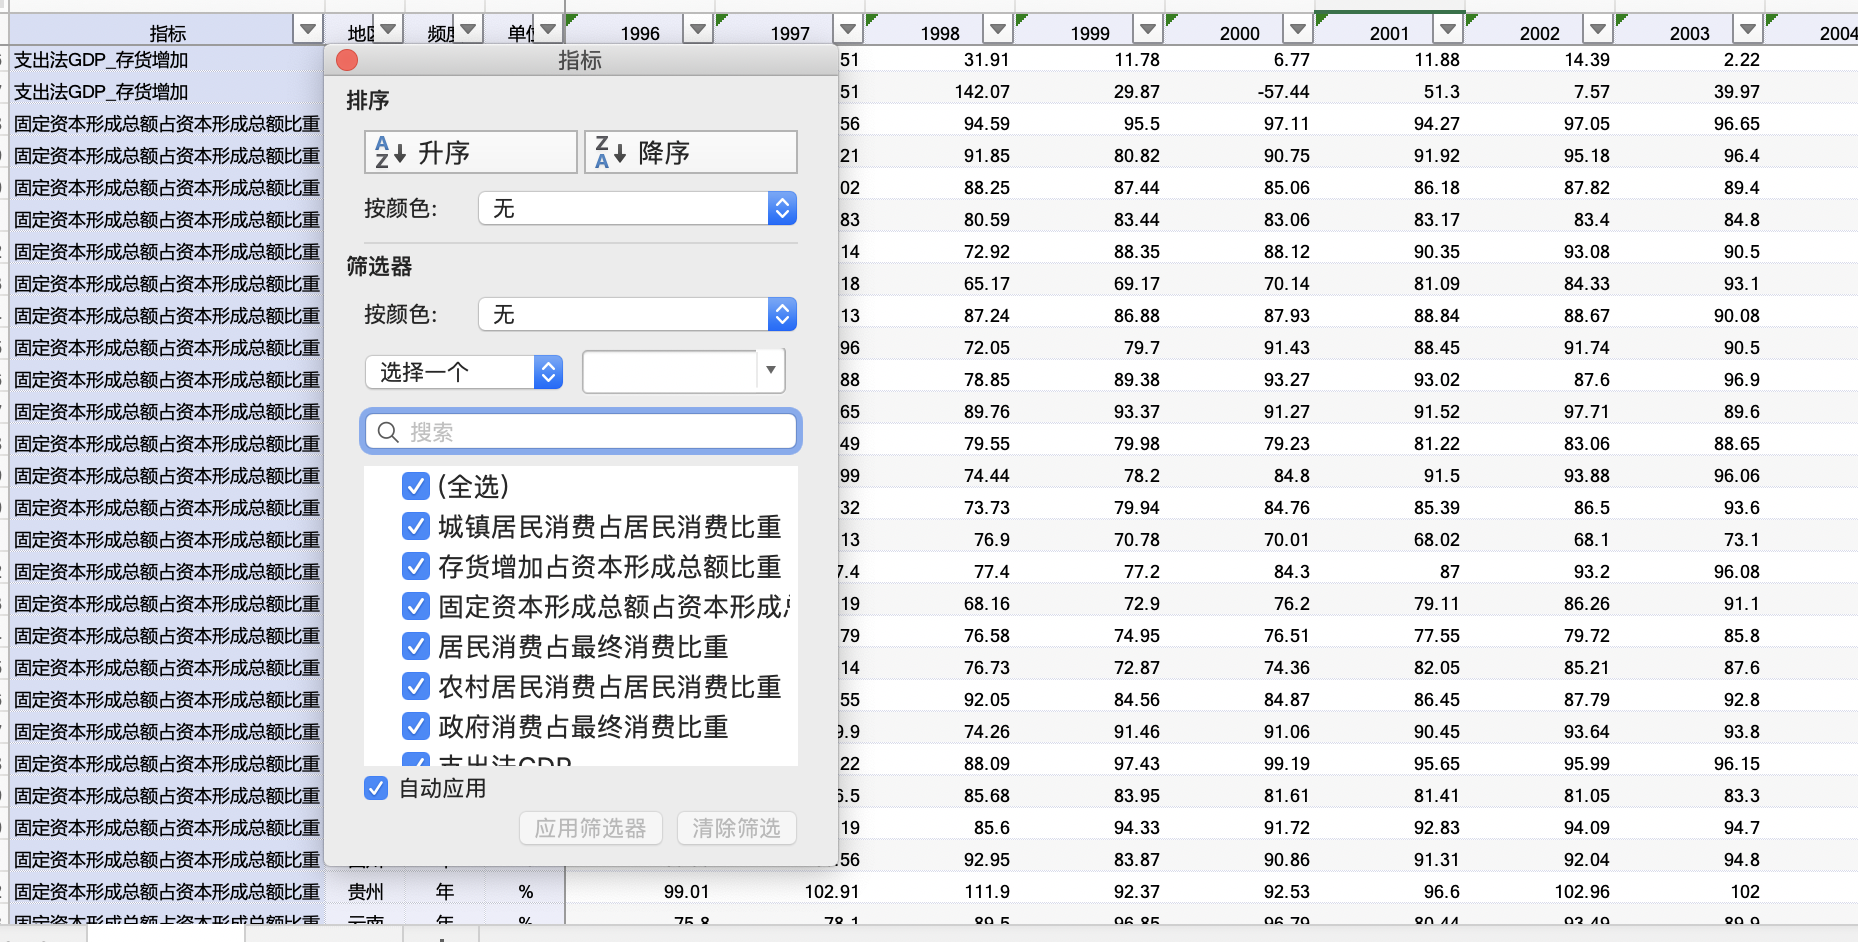Expand the filter value combo box arrow
This screenshot has height=942, width=1858.
tap(770, 371)
